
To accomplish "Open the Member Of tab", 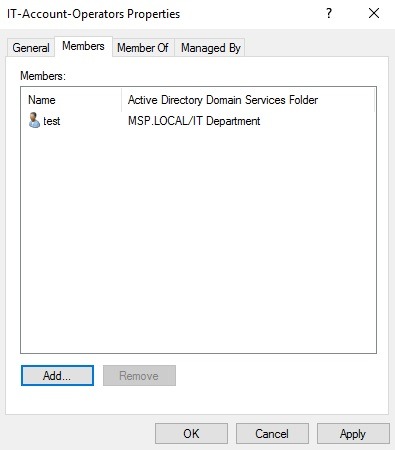I will (143, 48).
